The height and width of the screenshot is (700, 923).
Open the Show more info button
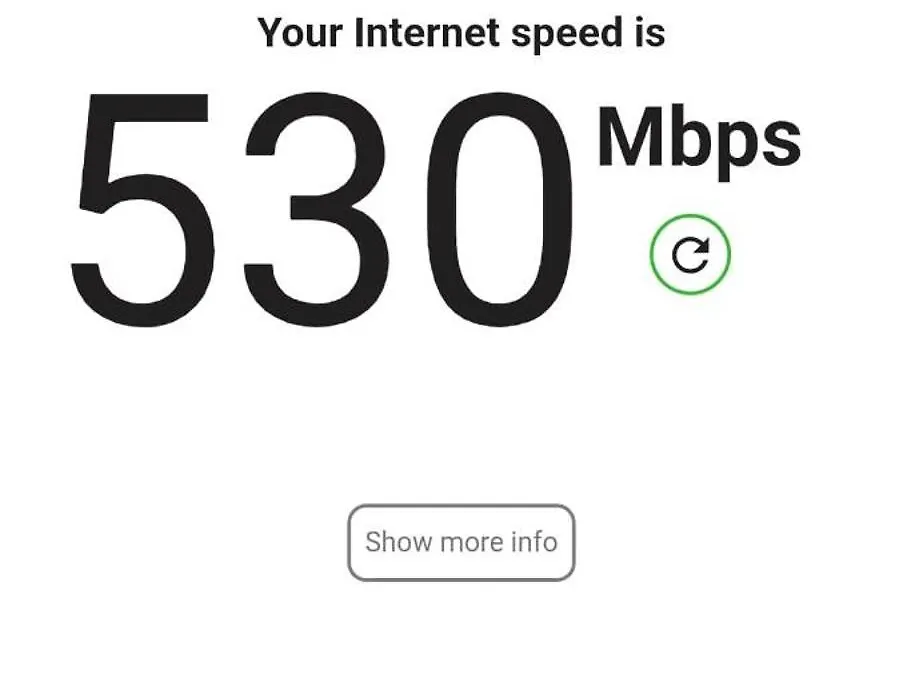click(461, 542)
